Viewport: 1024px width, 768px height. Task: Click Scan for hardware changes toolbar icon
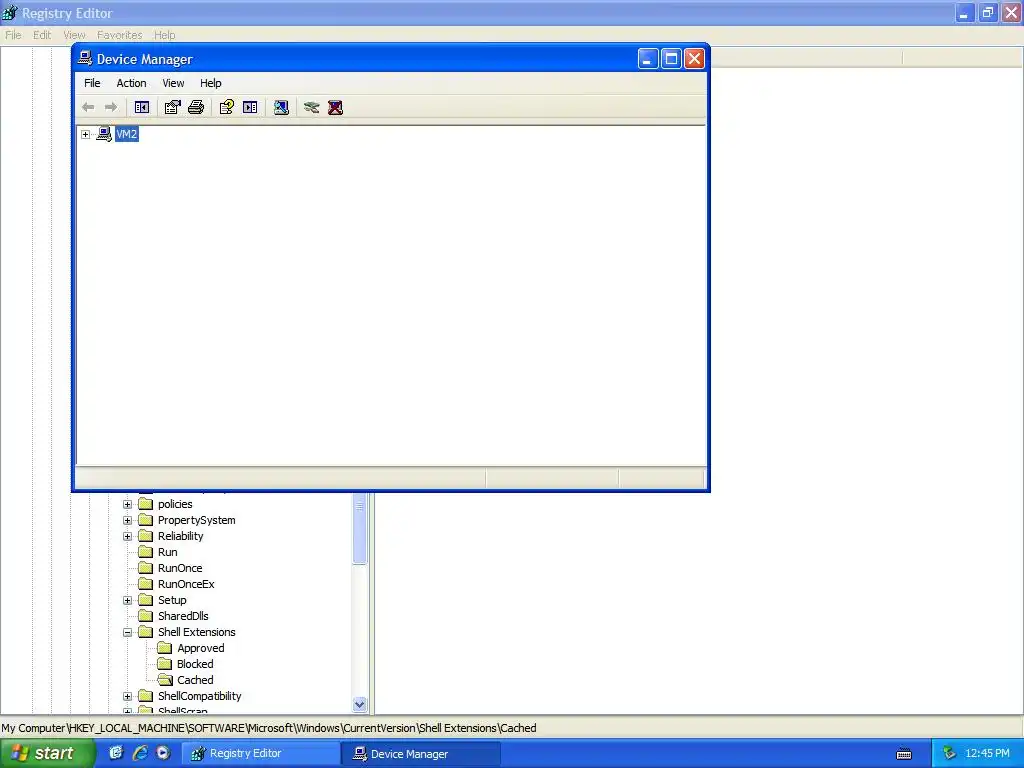point(281,107)
